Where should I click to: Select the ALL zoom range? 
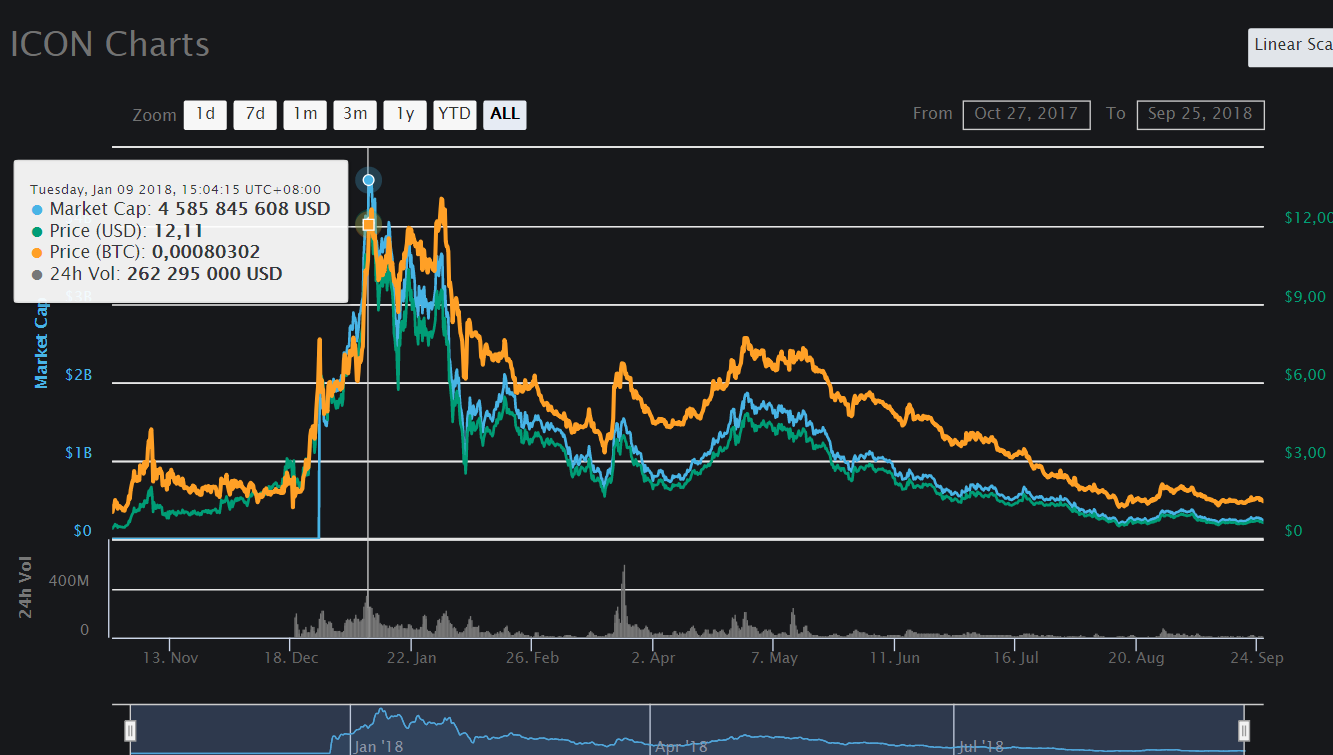coord(505,115)
